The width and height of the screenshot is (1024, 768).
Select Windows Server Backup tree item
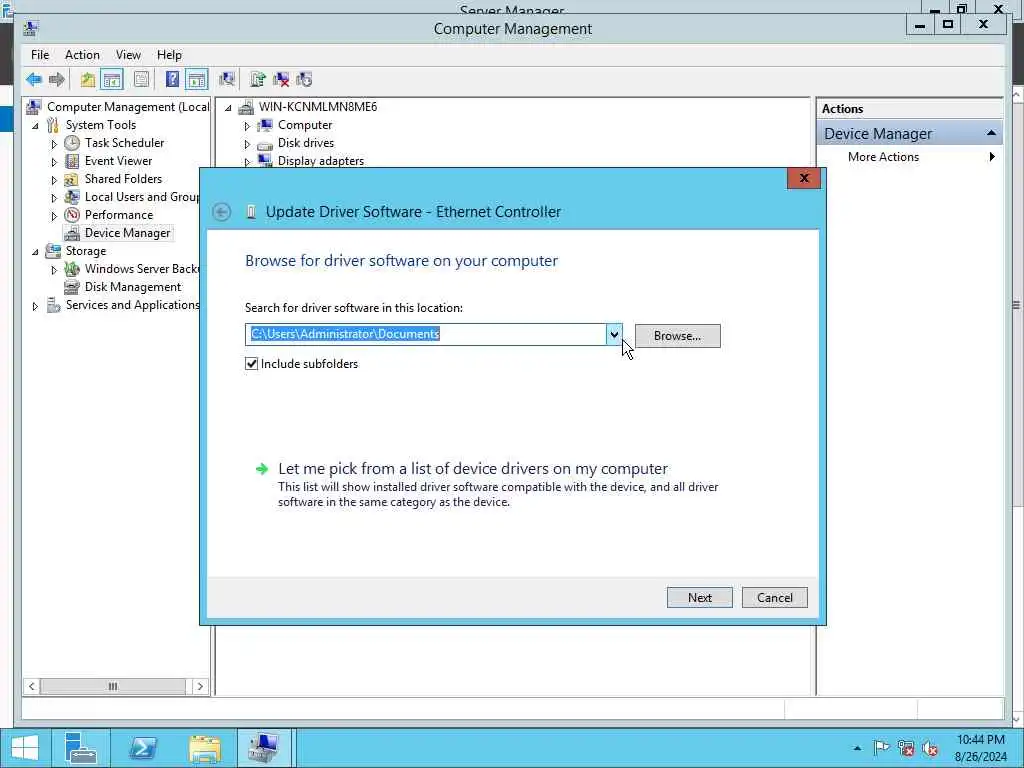(x=142, y=269)
